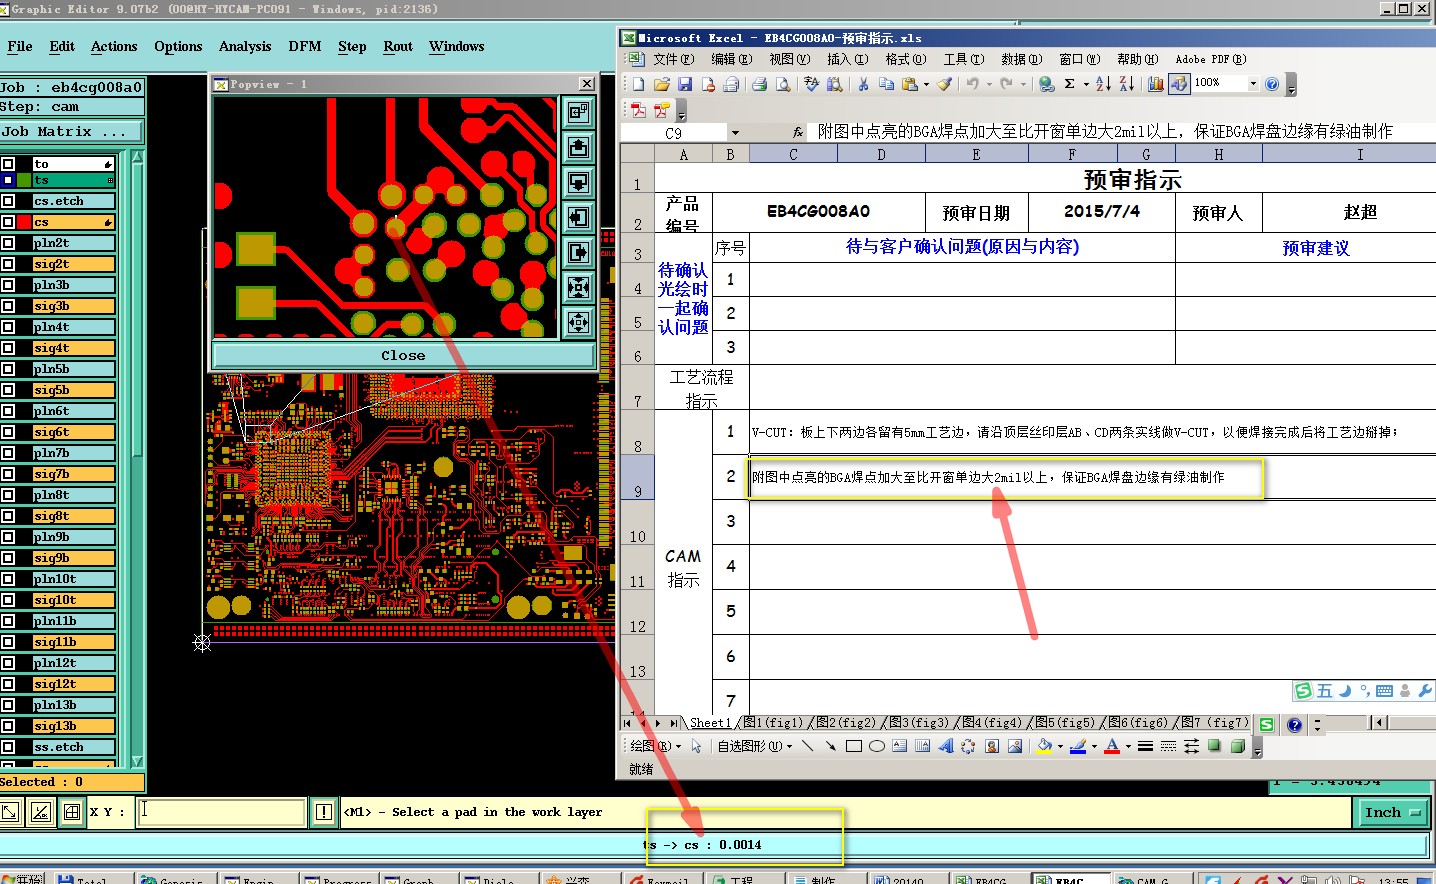Click the New workbook icon in Excel
Image resolution: width=1436 pixels, height=884 pixels.
[x=638, y=84]
